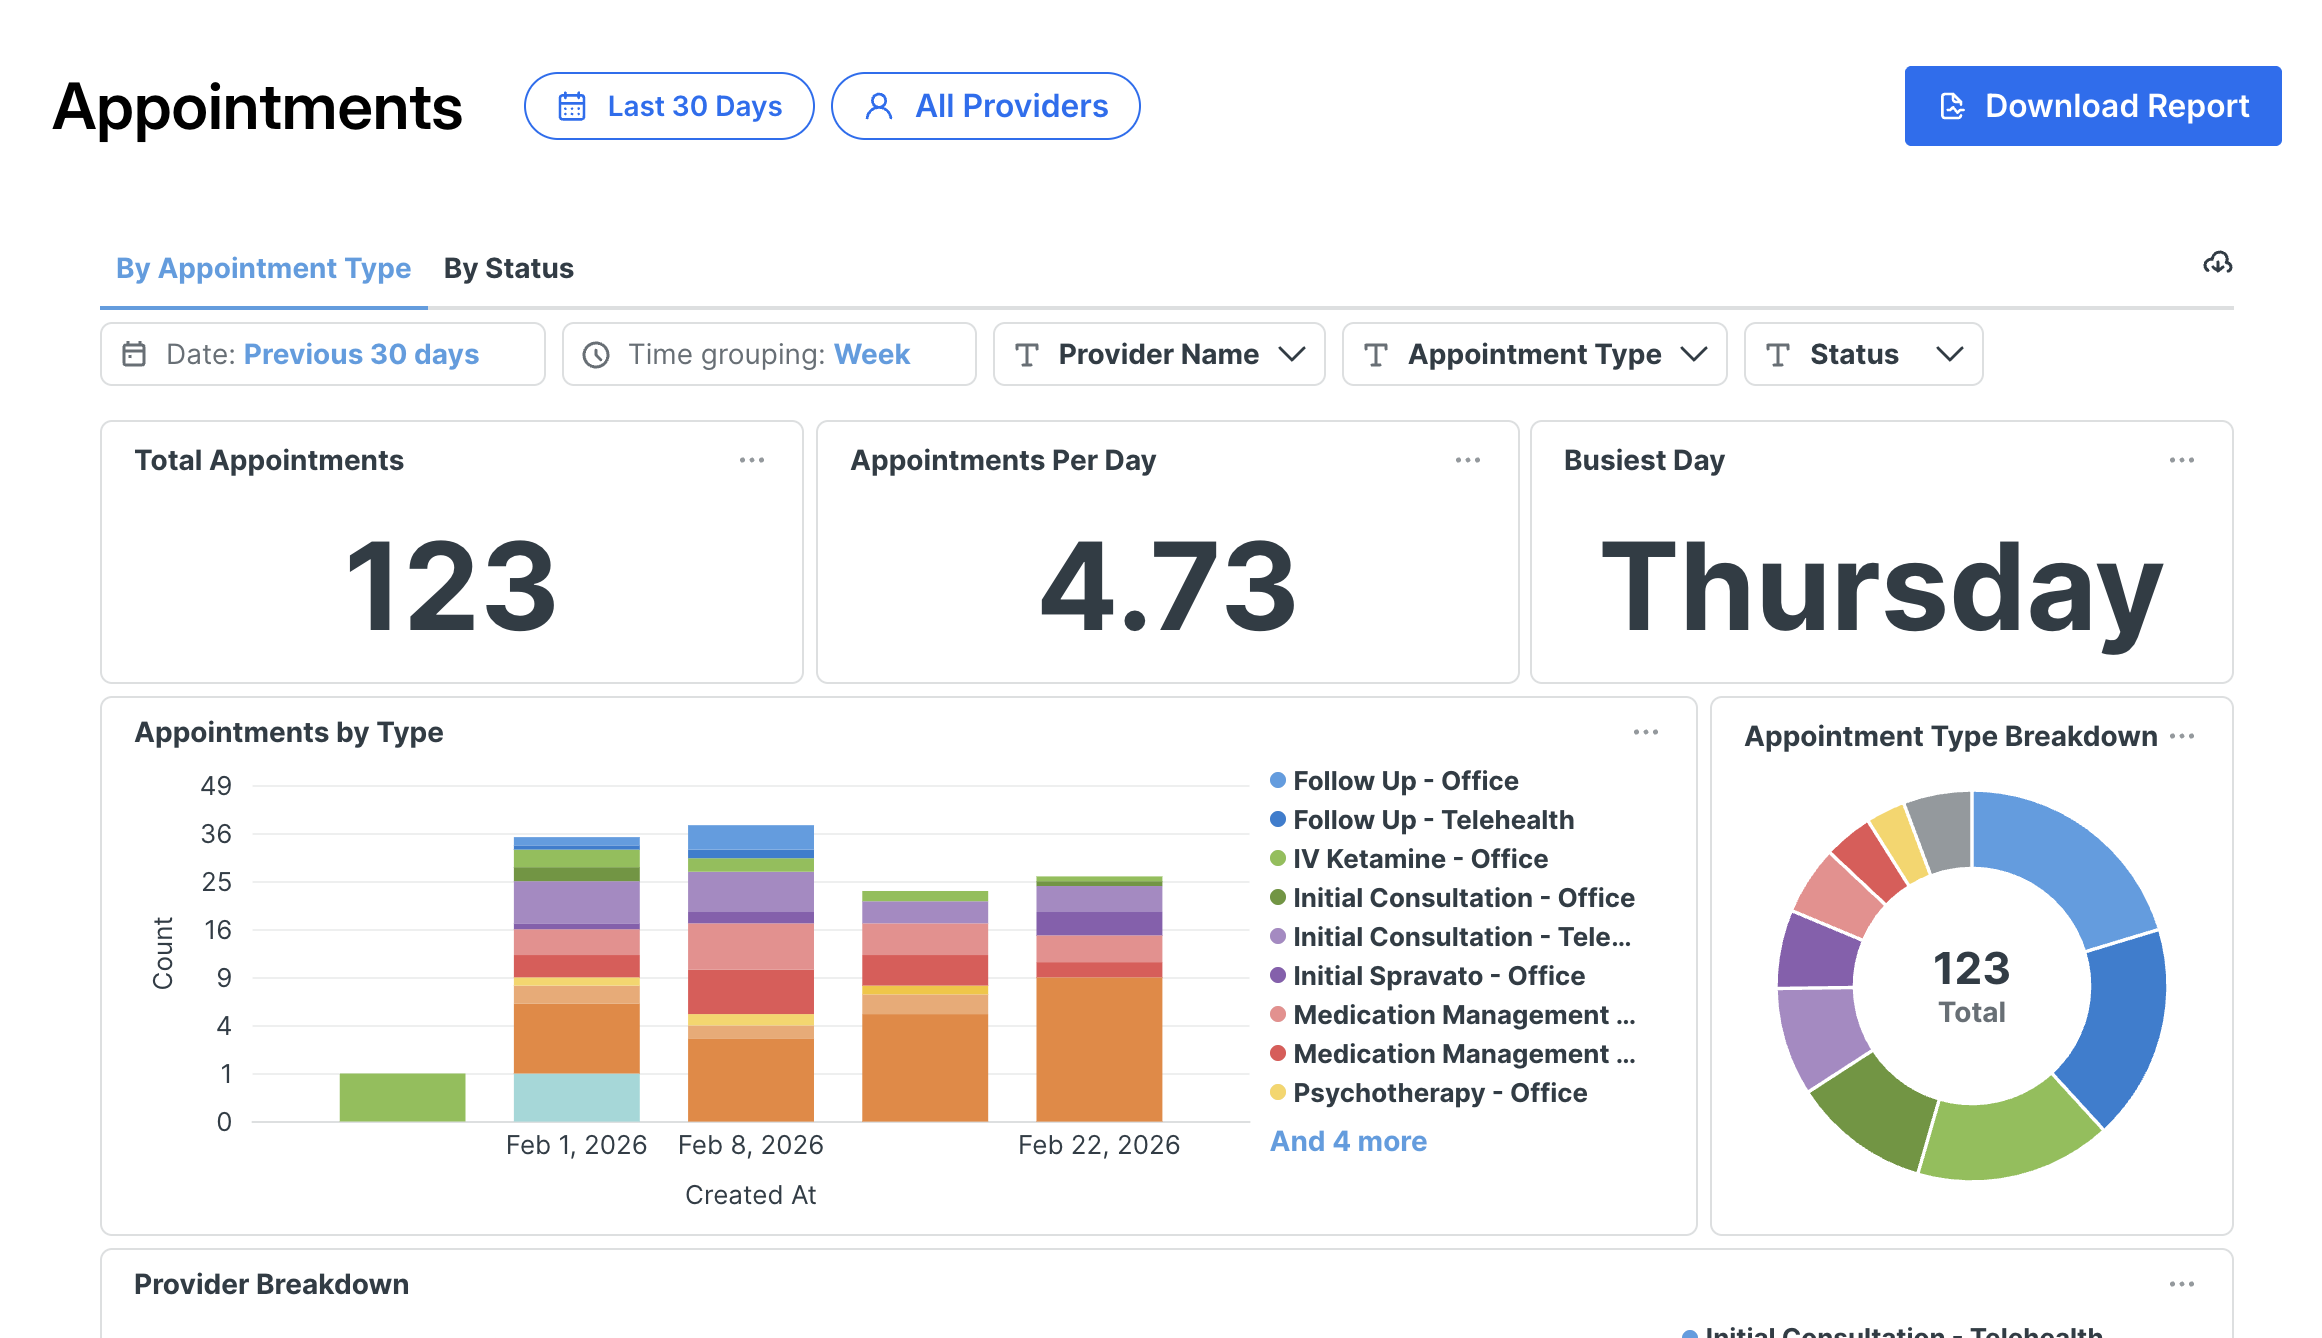Open Provider Breakdown options menu
This screenshot has width=2322, height=1338.
coord(2181,1284)
